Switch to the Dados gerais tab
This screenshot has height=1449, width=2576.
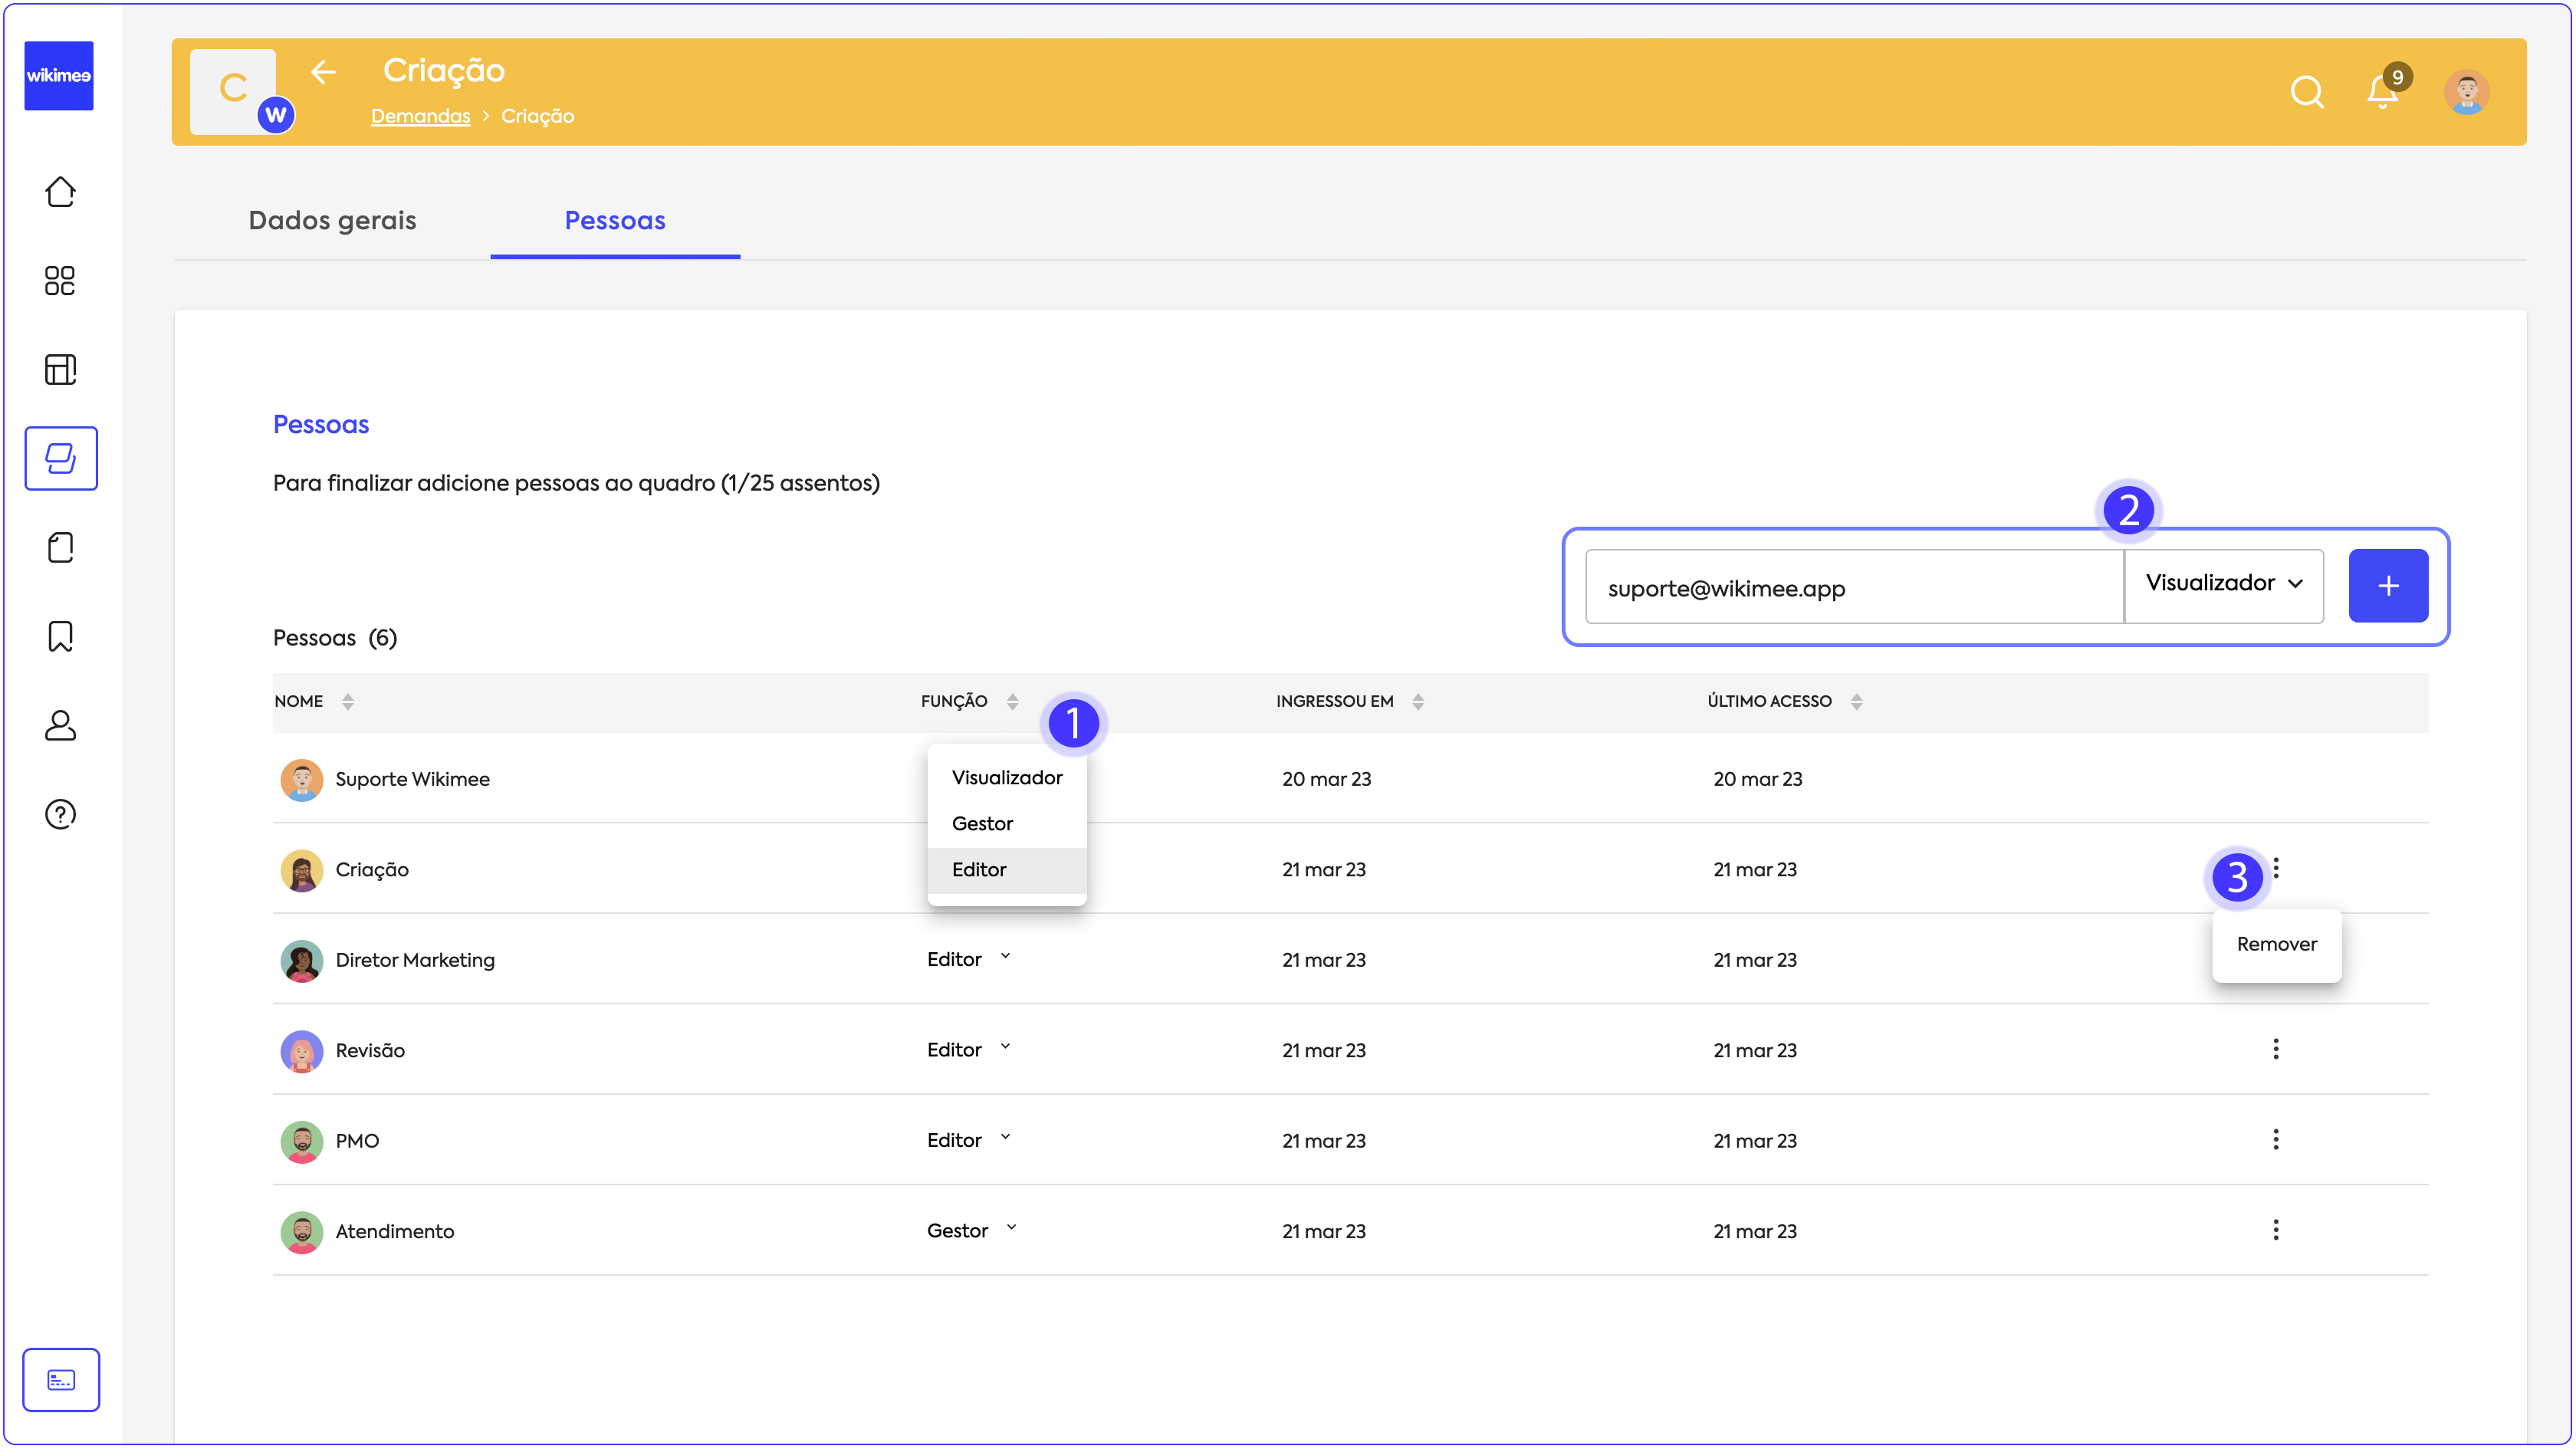pyautogui.click(x=332, y=221)
